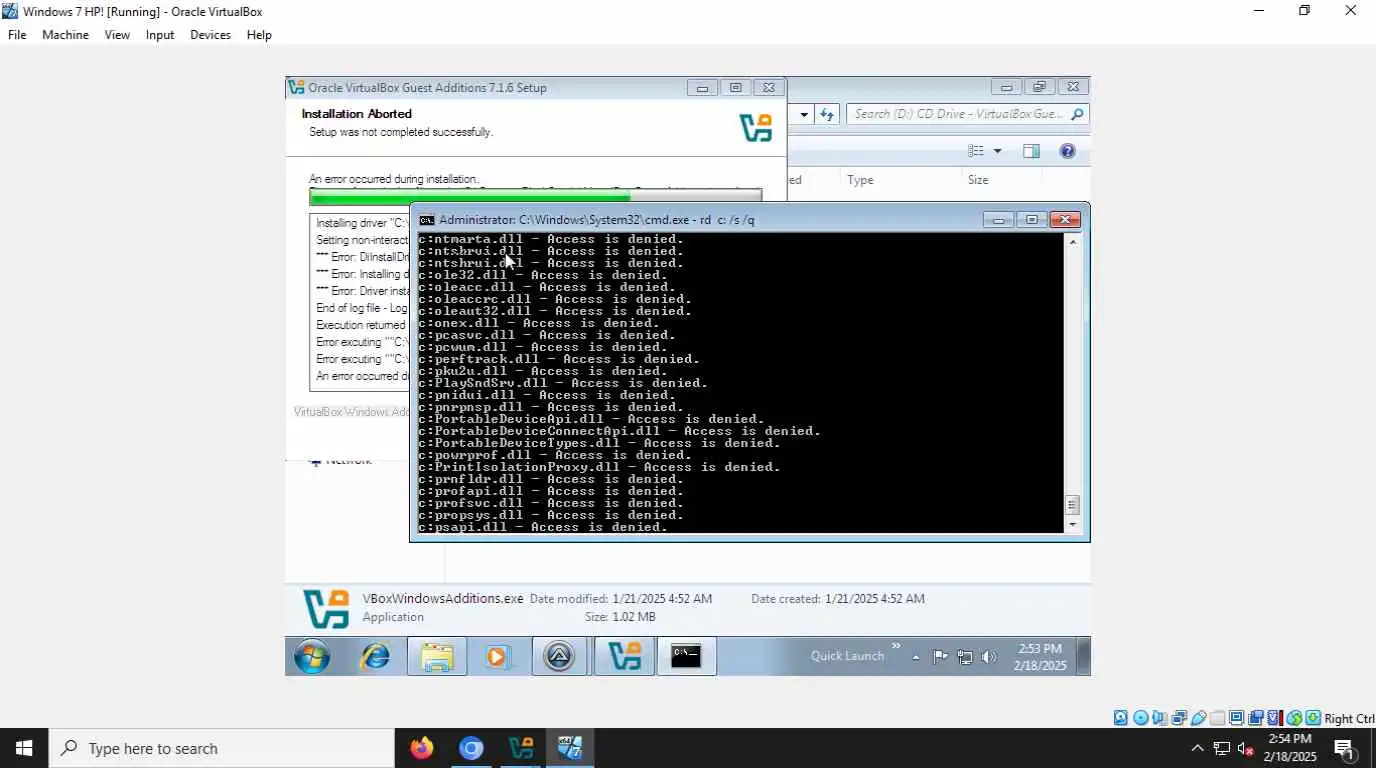1376x768 pixels.
Task: Change Explorer view mode icon
Action: 976,151
